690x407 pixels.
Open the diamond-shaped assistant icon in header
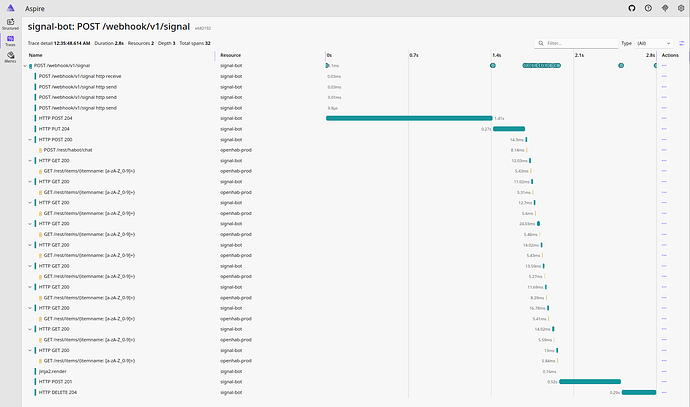tap(665, 8)
